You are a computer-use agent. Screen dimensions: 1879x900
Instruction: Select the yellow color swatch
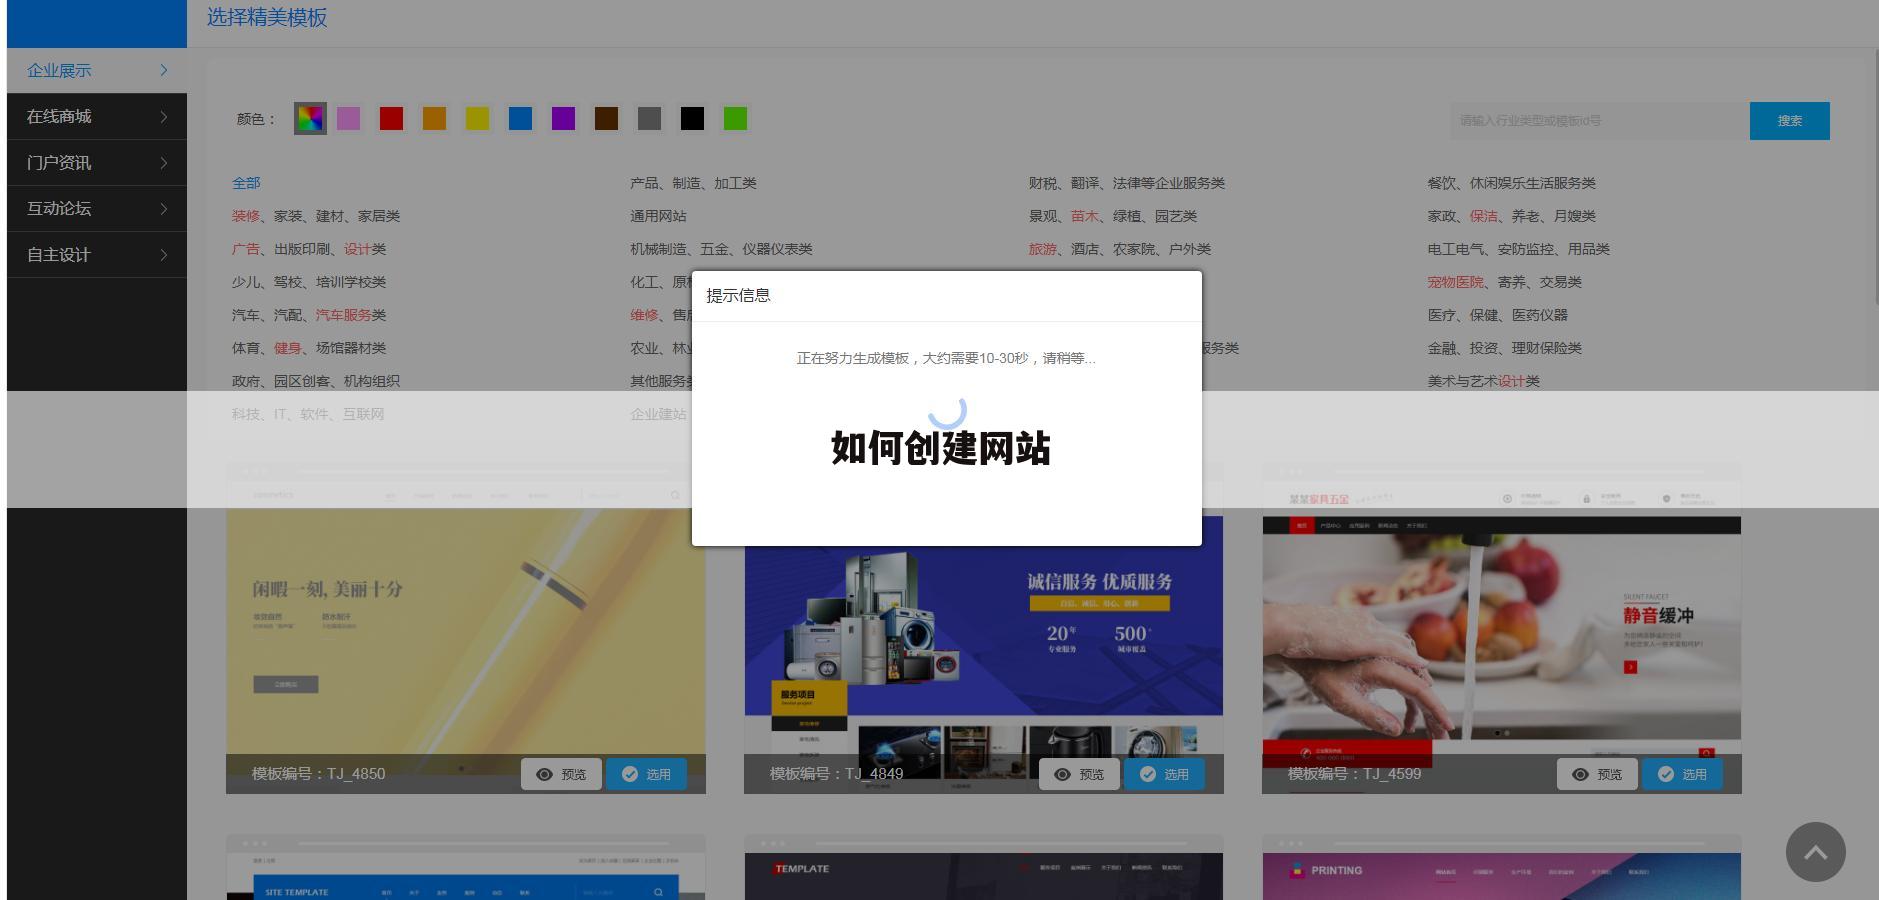point(477,119)
